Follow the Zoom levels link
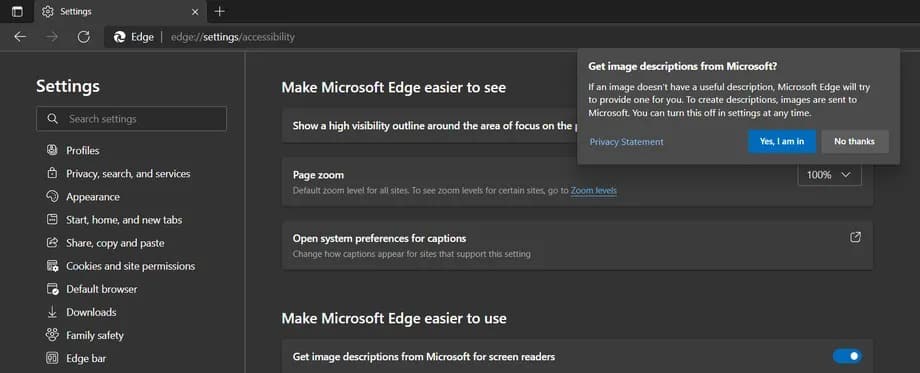The width and height of the screenshot is (920, 373). point(593,191)
